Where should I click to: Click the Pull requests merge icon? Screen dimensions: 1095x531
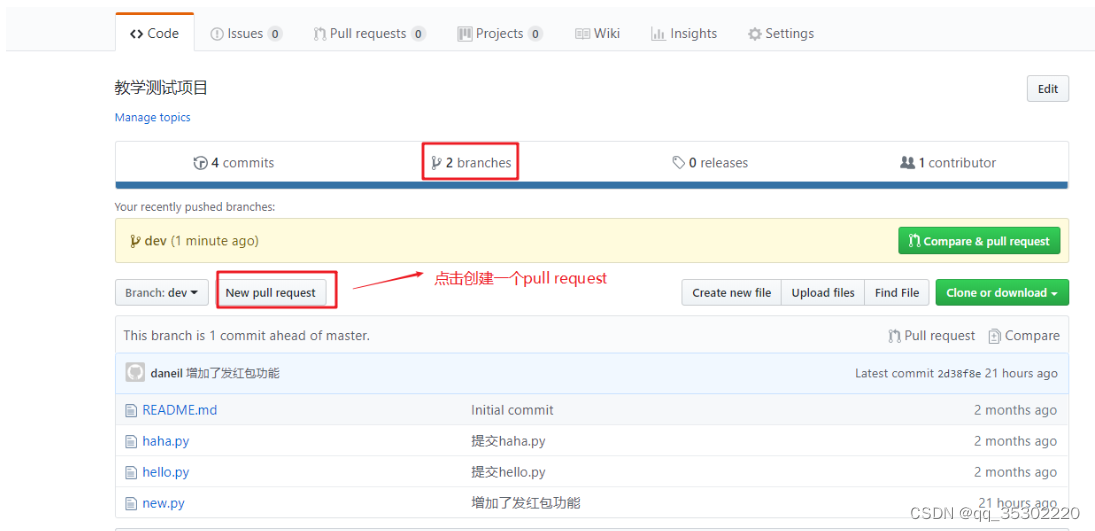coord(320,34)
